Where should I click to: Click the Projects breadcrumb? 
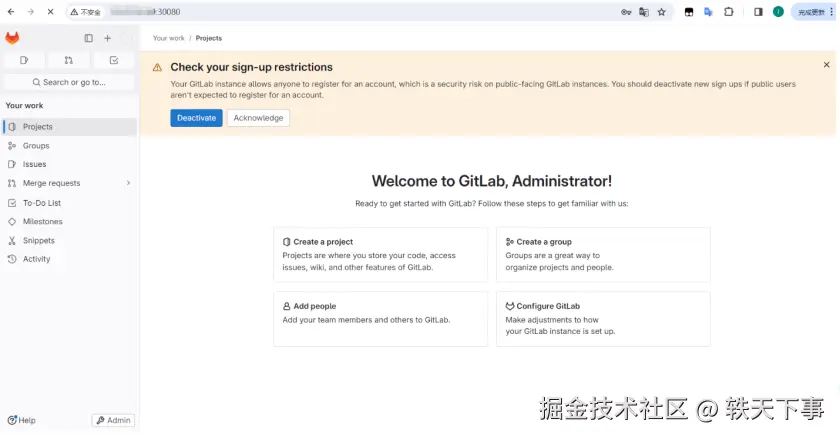tap(208, 38)
